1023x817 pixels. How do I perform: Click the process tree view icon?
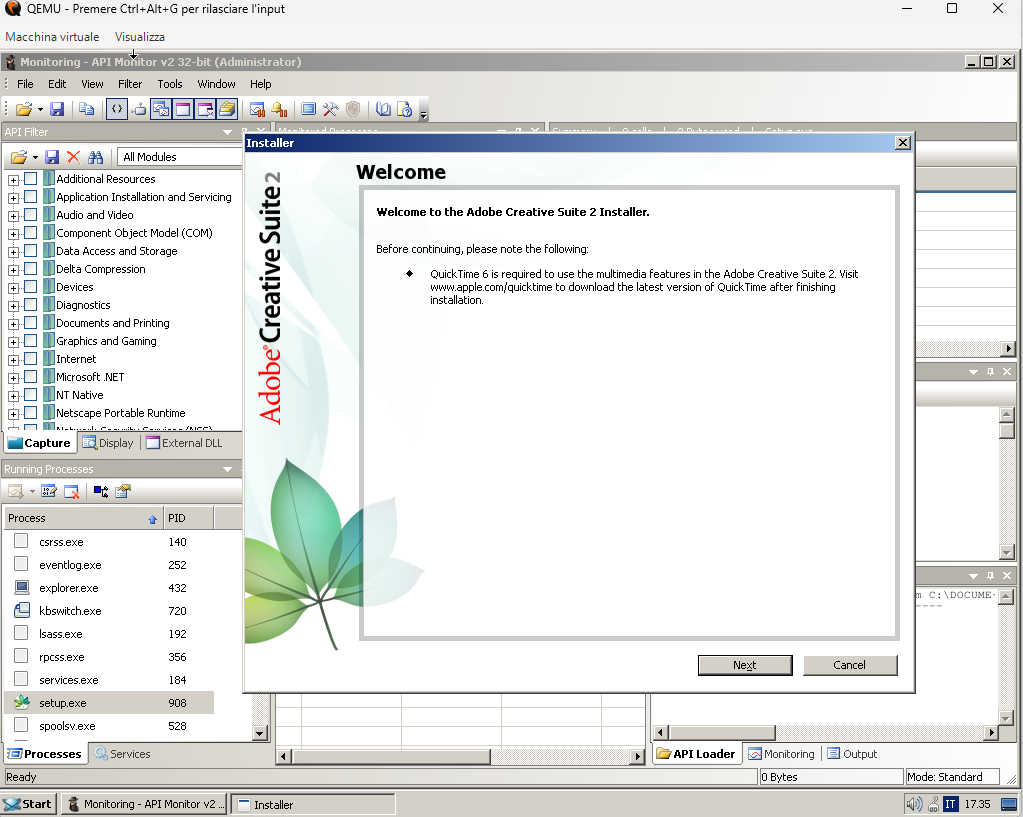coord(101,491)
